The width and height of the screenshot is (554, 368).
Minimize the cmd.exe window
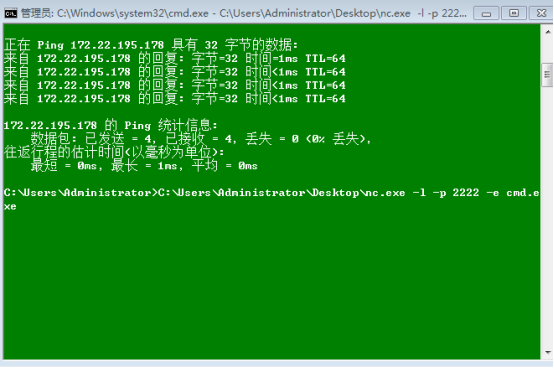click(486, 13)
